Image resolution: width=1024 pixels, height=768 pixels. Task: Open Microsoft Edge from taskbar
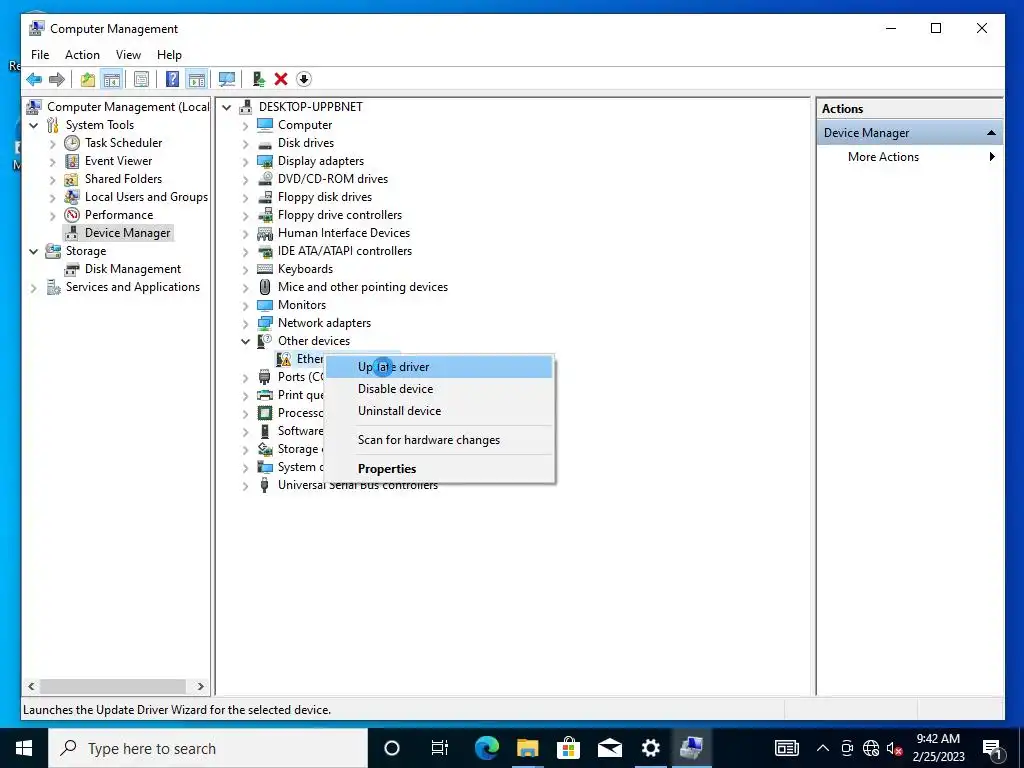click(487, 748)
